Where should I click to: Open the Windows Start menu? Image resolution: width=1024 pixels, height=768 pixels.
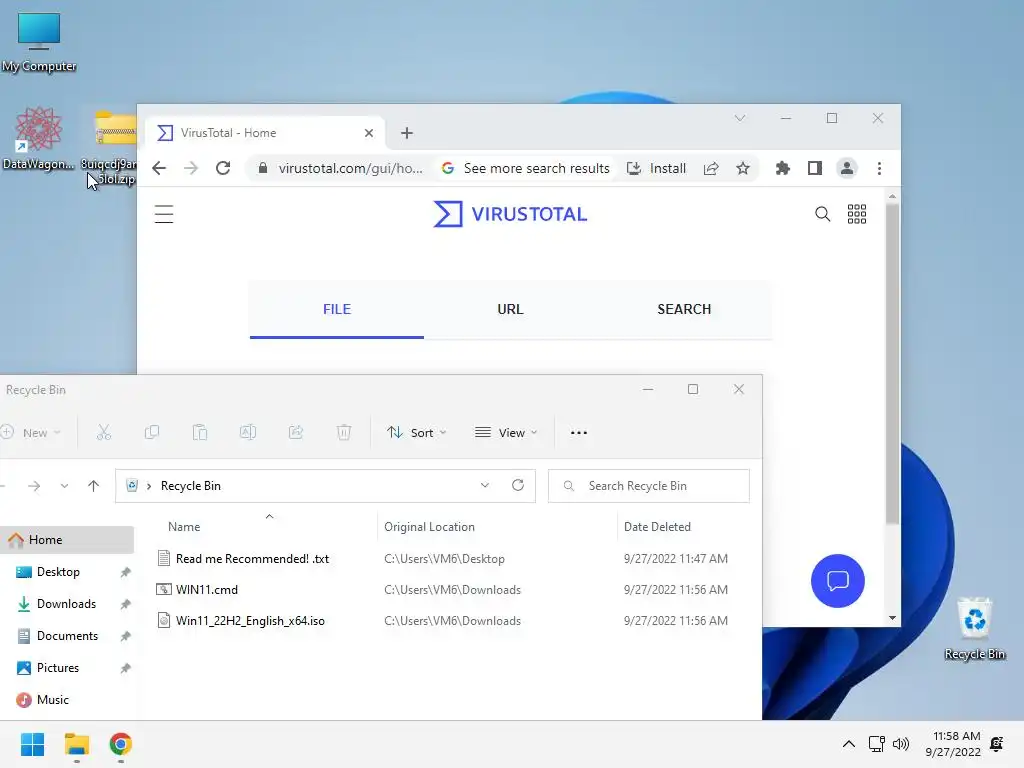point(32,744)
